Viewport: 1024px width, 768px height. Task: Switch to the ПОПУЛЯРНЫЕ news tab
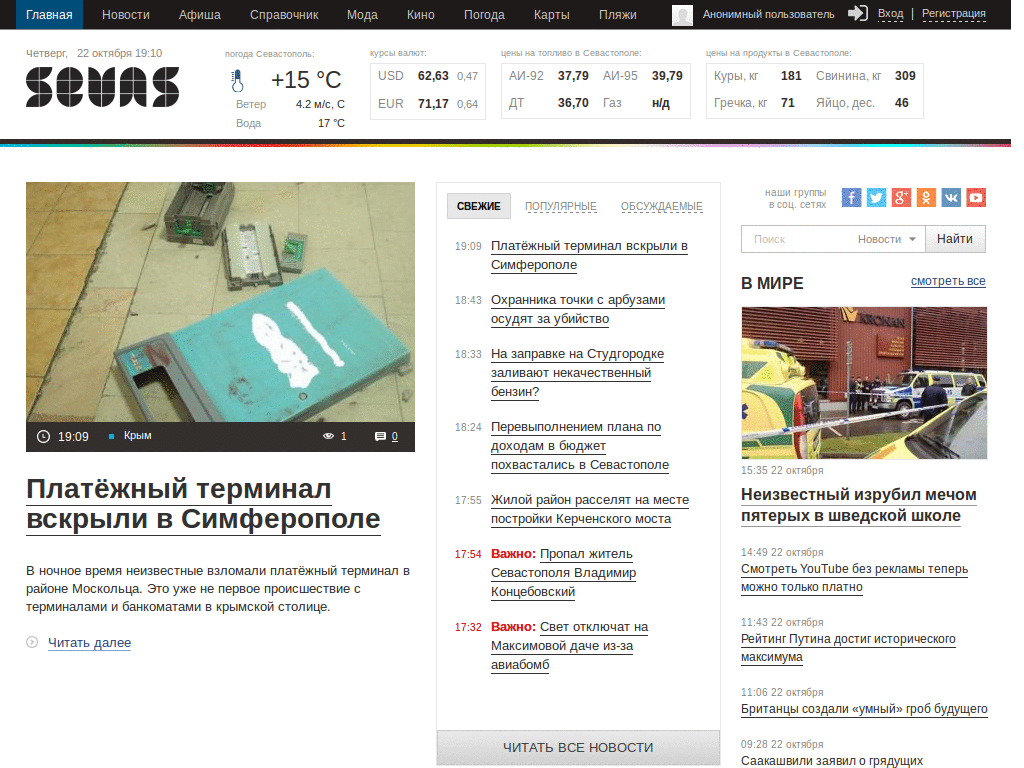(x=561, y=206)
